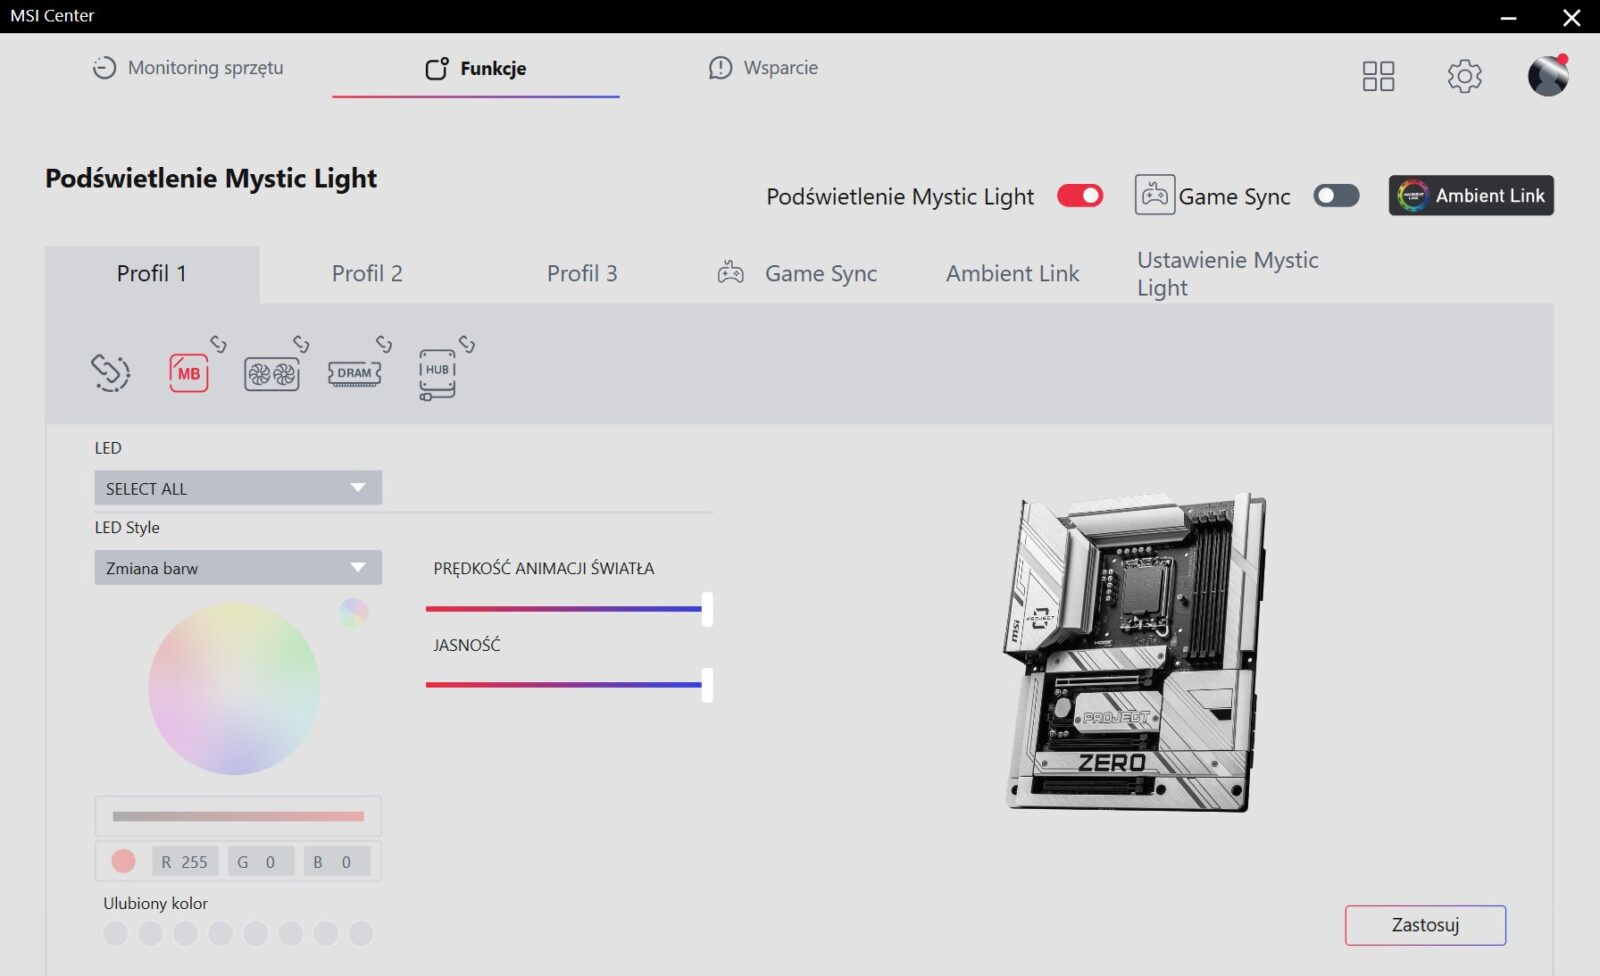Click the R 255 red value field

[185, 862]
